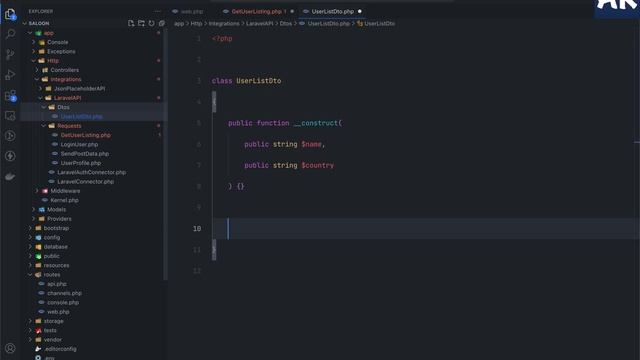Click the __construct function name in code
This screenshot has height=360, width=640.
[316, 123]
